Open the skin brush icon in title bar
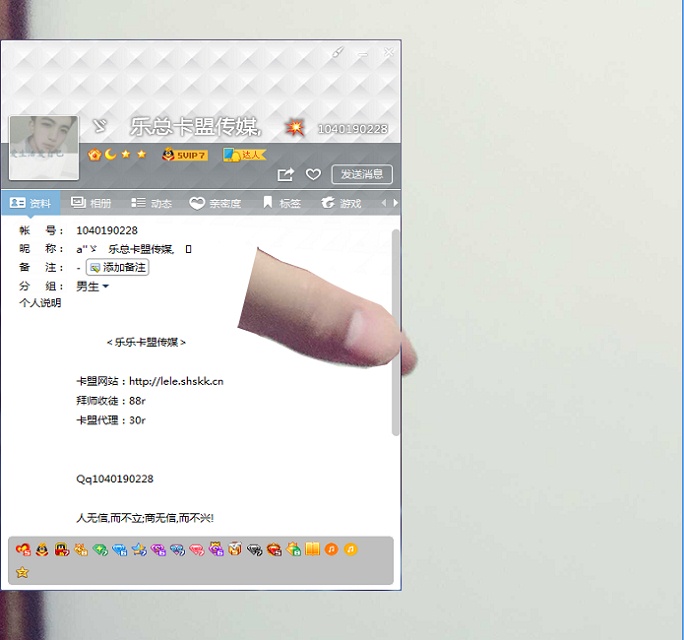This screenshot has height=640, width=684. pos(338,52)
